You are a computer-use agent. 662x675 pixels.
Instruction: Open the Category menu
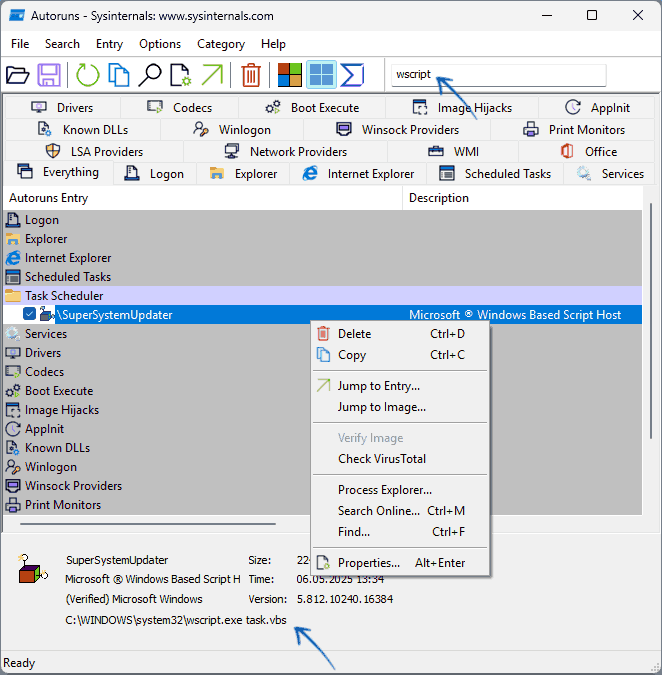[221, 44]
